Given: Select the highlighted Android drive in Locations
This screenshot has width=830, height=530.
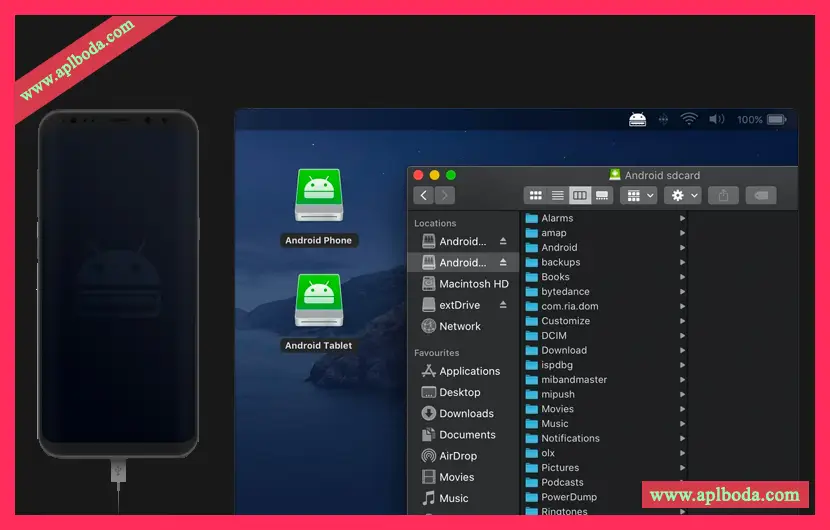Looking at the screenshot, I should tap(463, 263).
